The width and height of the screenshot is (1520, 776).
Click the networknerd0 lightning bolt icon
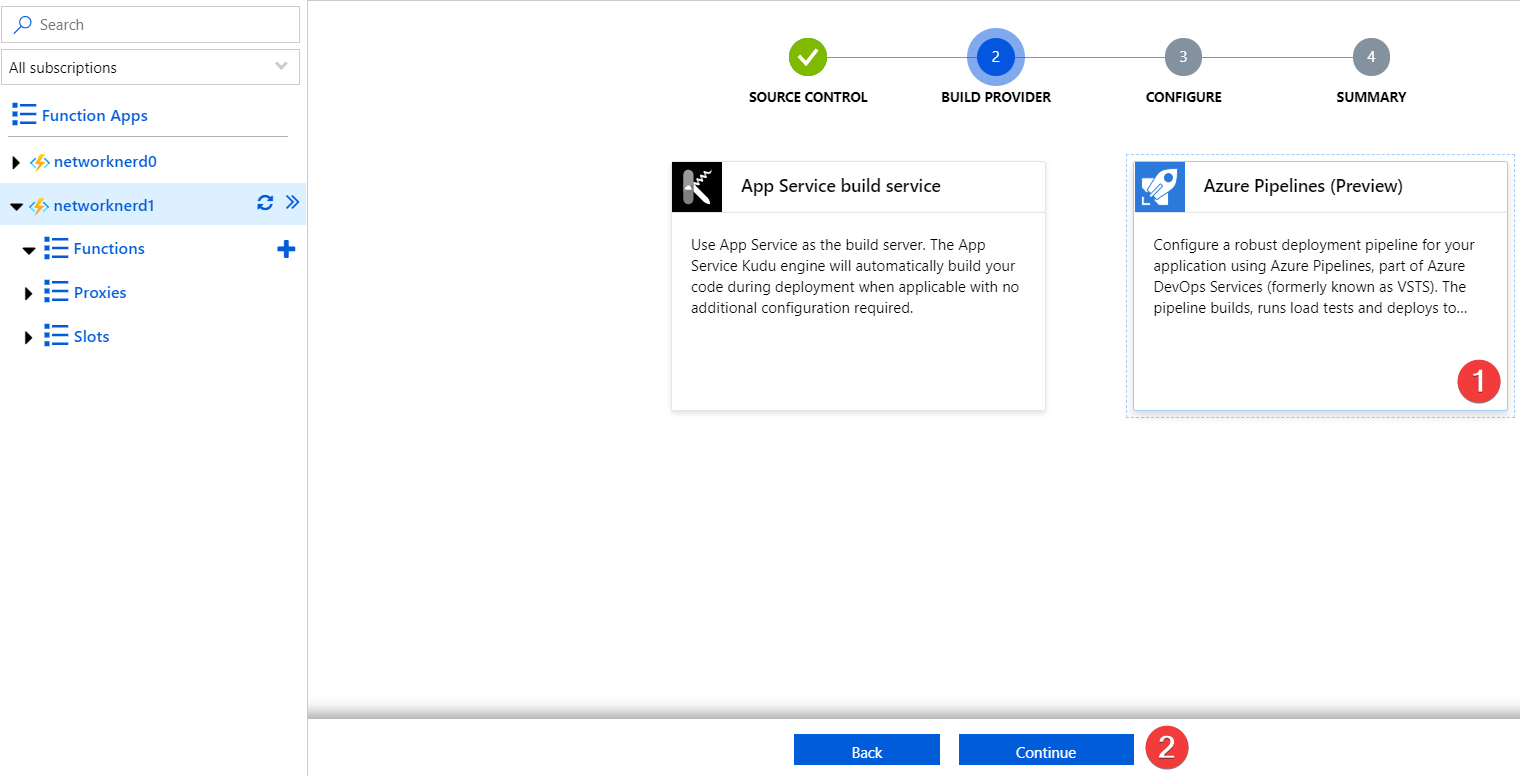[39, 162]
